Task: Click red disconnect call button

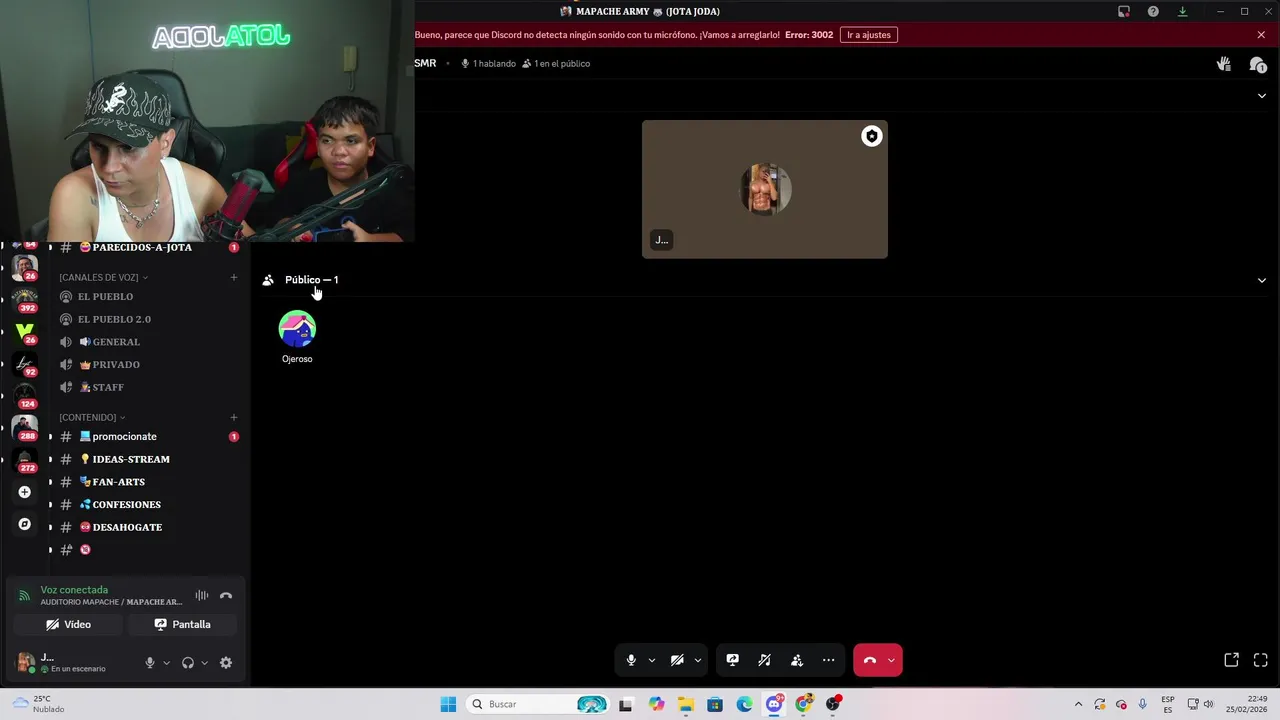Action: point(869,660)
